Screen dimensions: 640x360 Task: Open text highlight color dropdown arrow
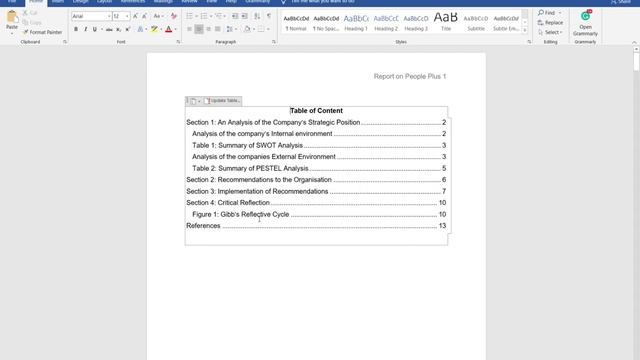tap(161, 29)
